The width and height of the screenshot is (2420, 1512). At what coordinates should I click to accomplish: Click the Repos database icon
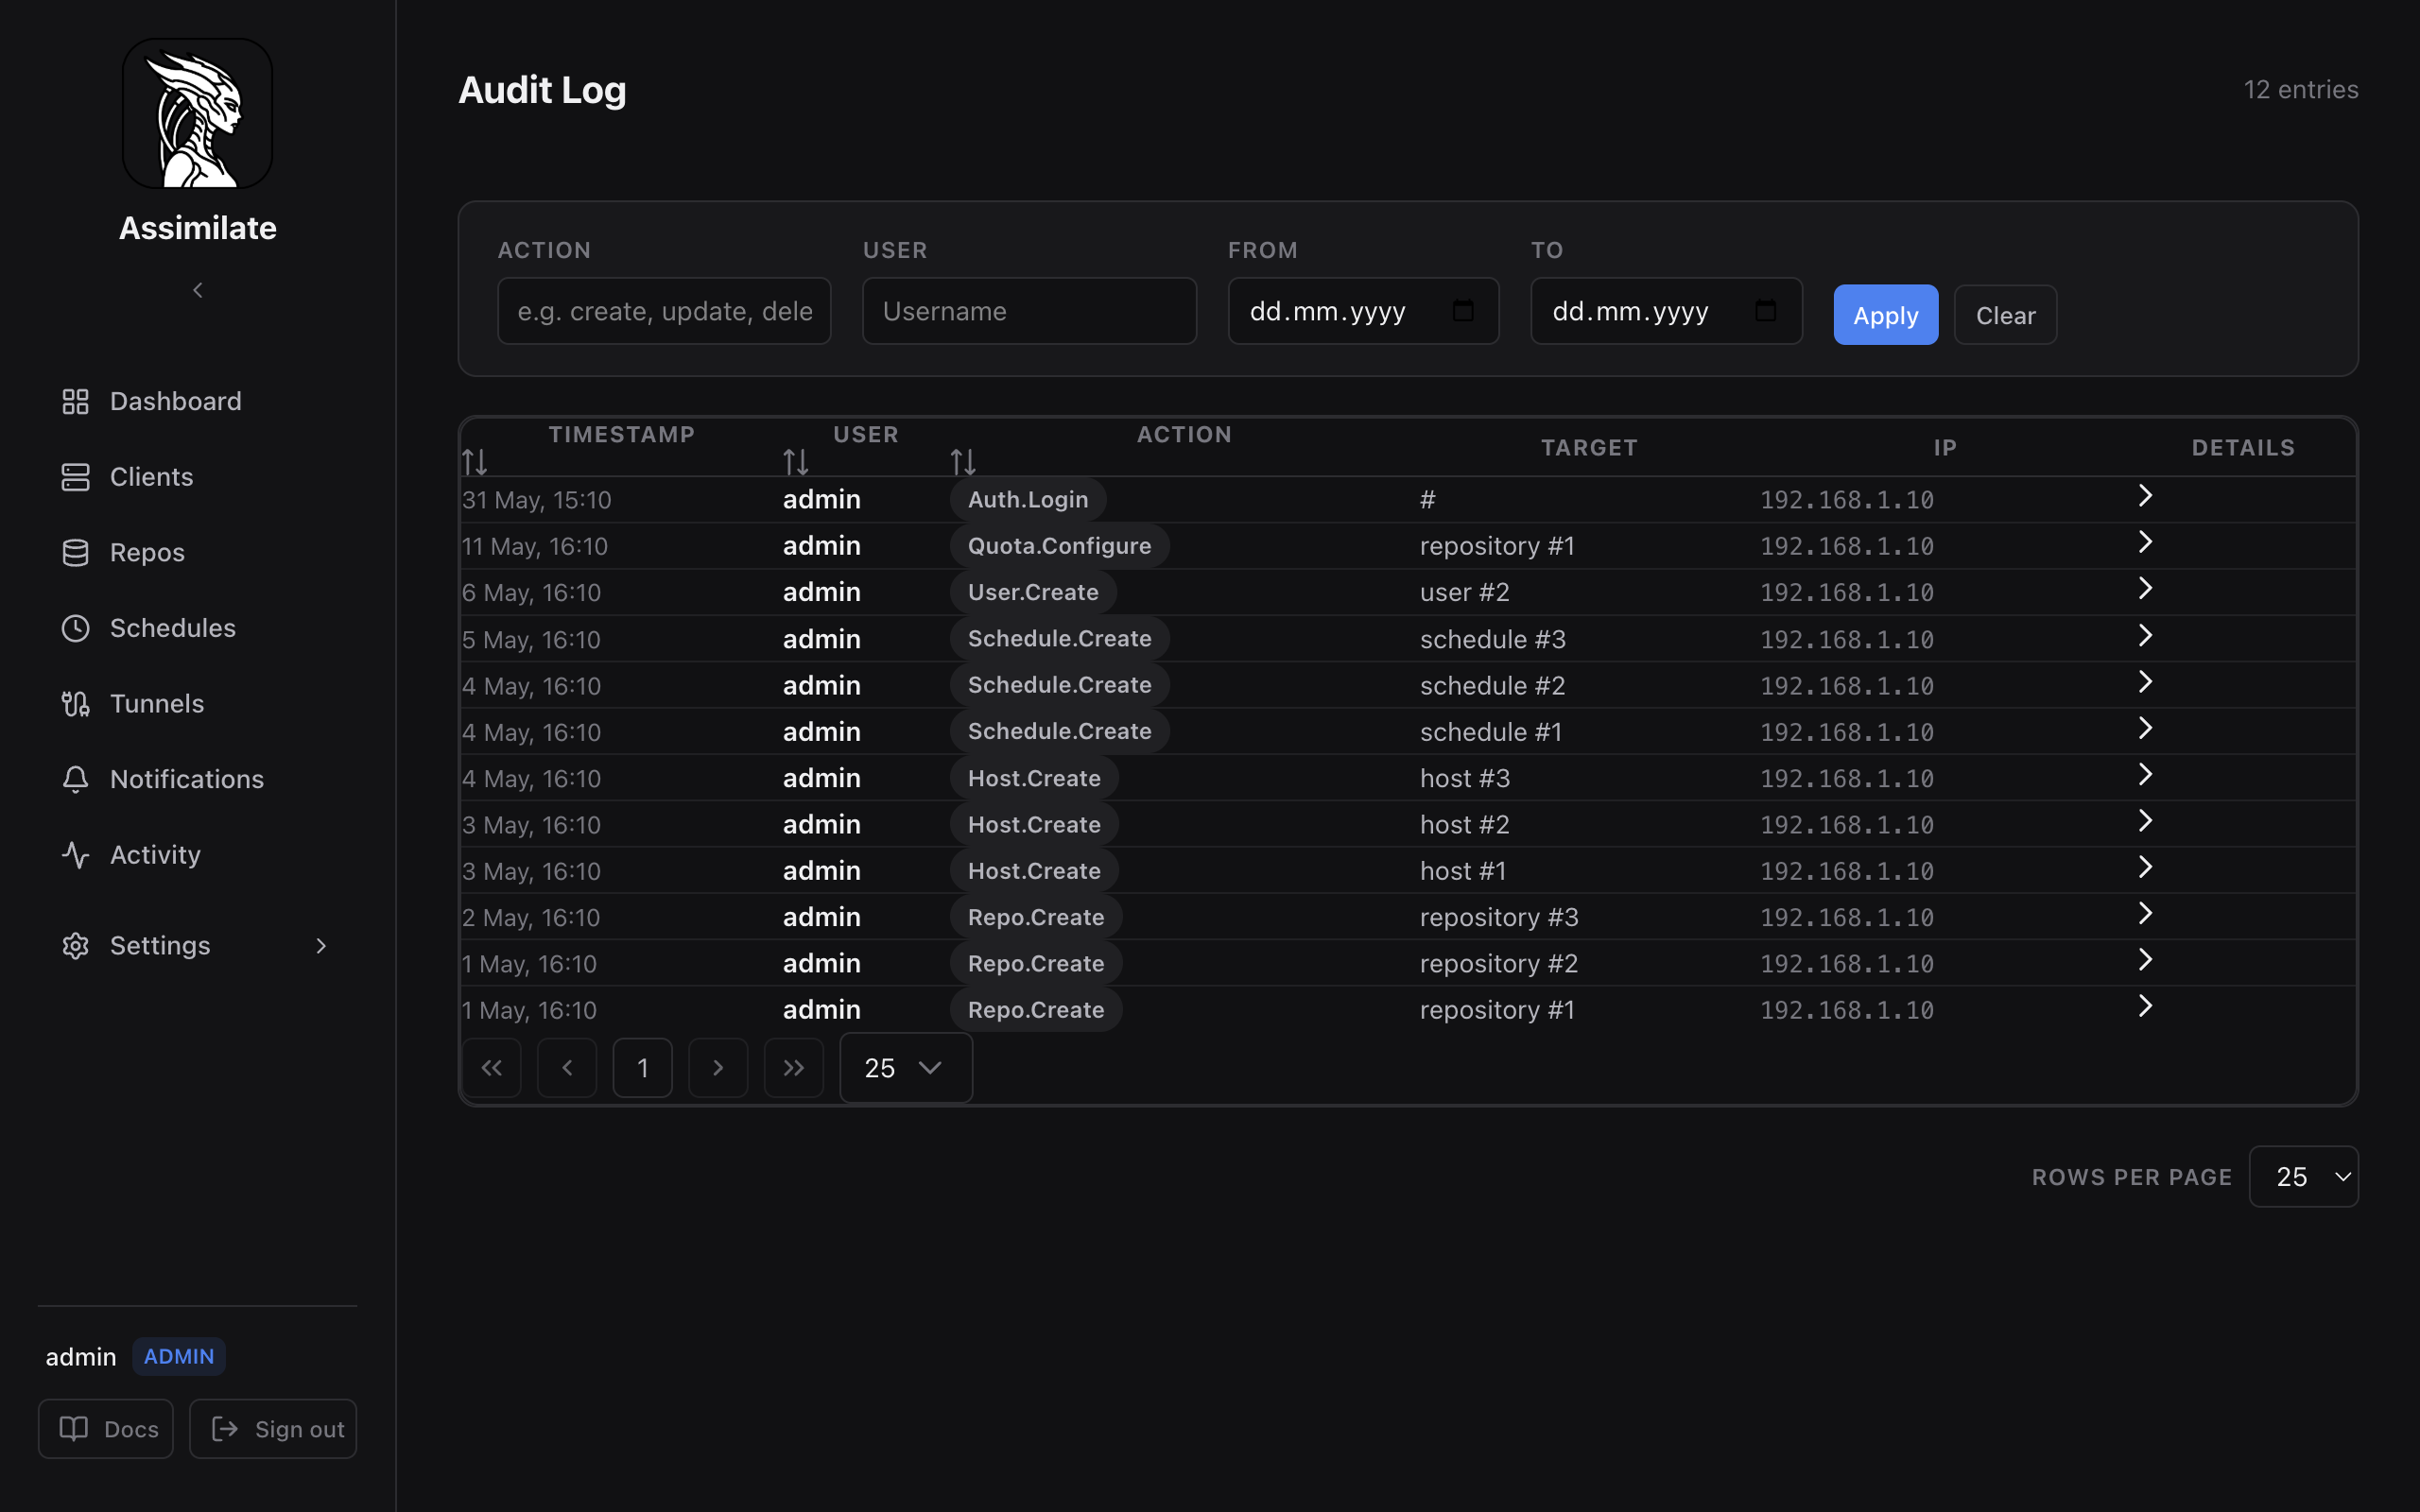(75, 553)
